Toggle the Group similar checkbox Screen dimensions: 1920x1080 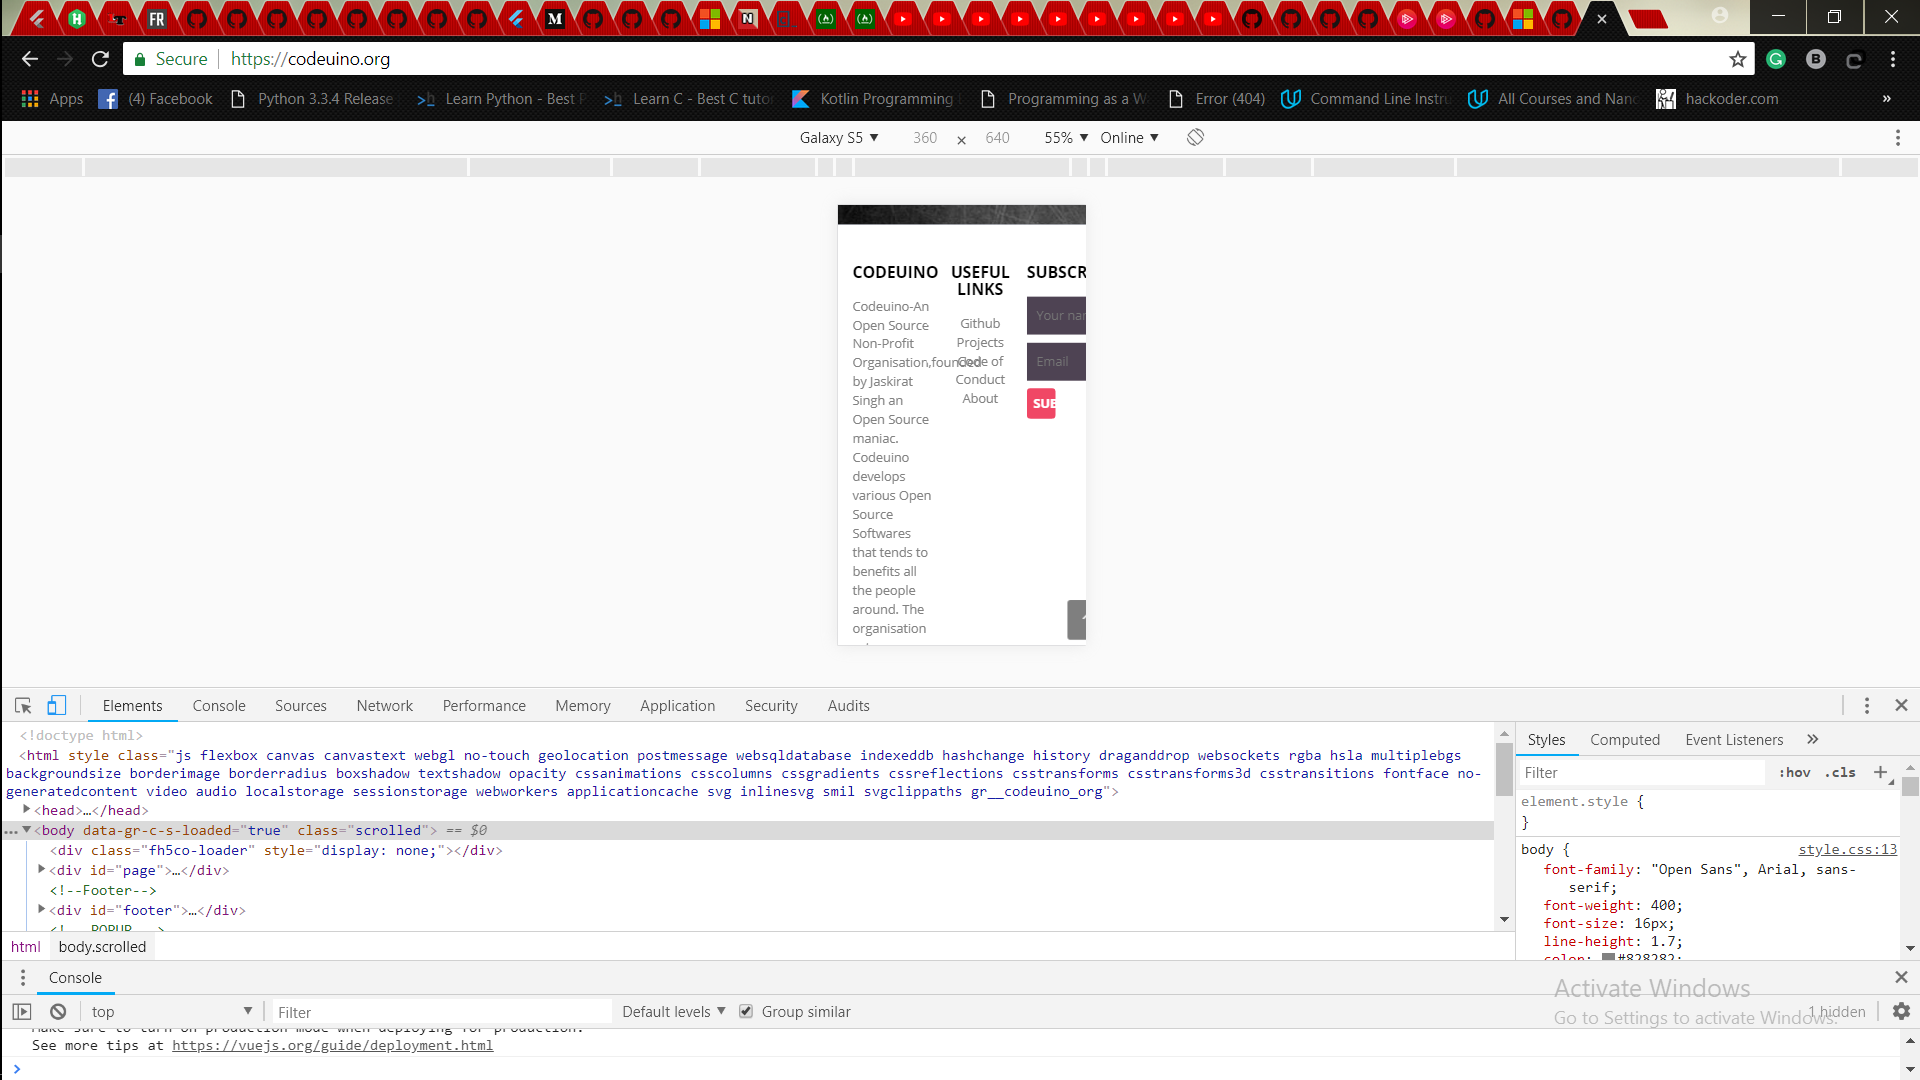(746, 1012)
